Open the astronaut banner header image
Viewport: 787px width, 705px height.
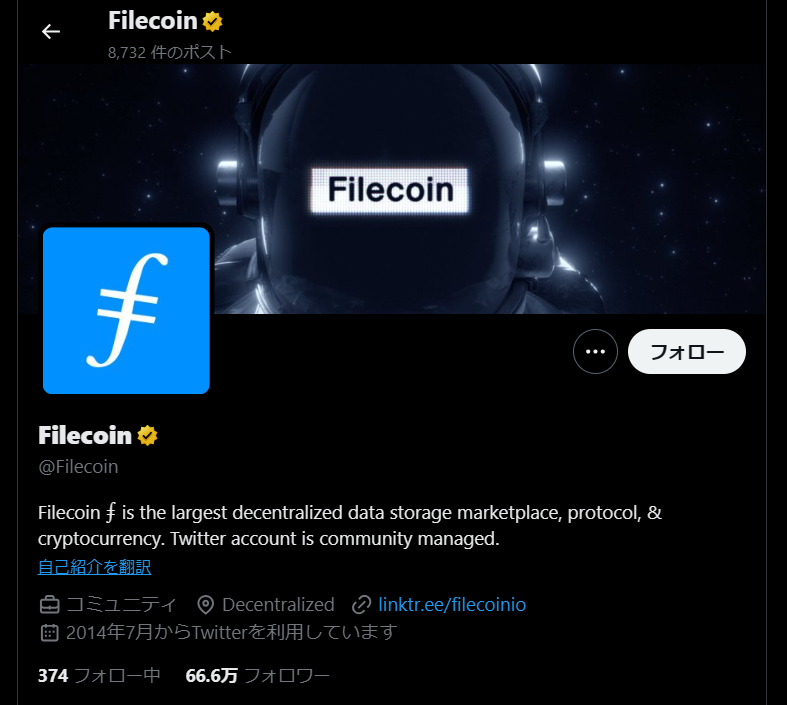pyautogui.click(x=392, y=189)
